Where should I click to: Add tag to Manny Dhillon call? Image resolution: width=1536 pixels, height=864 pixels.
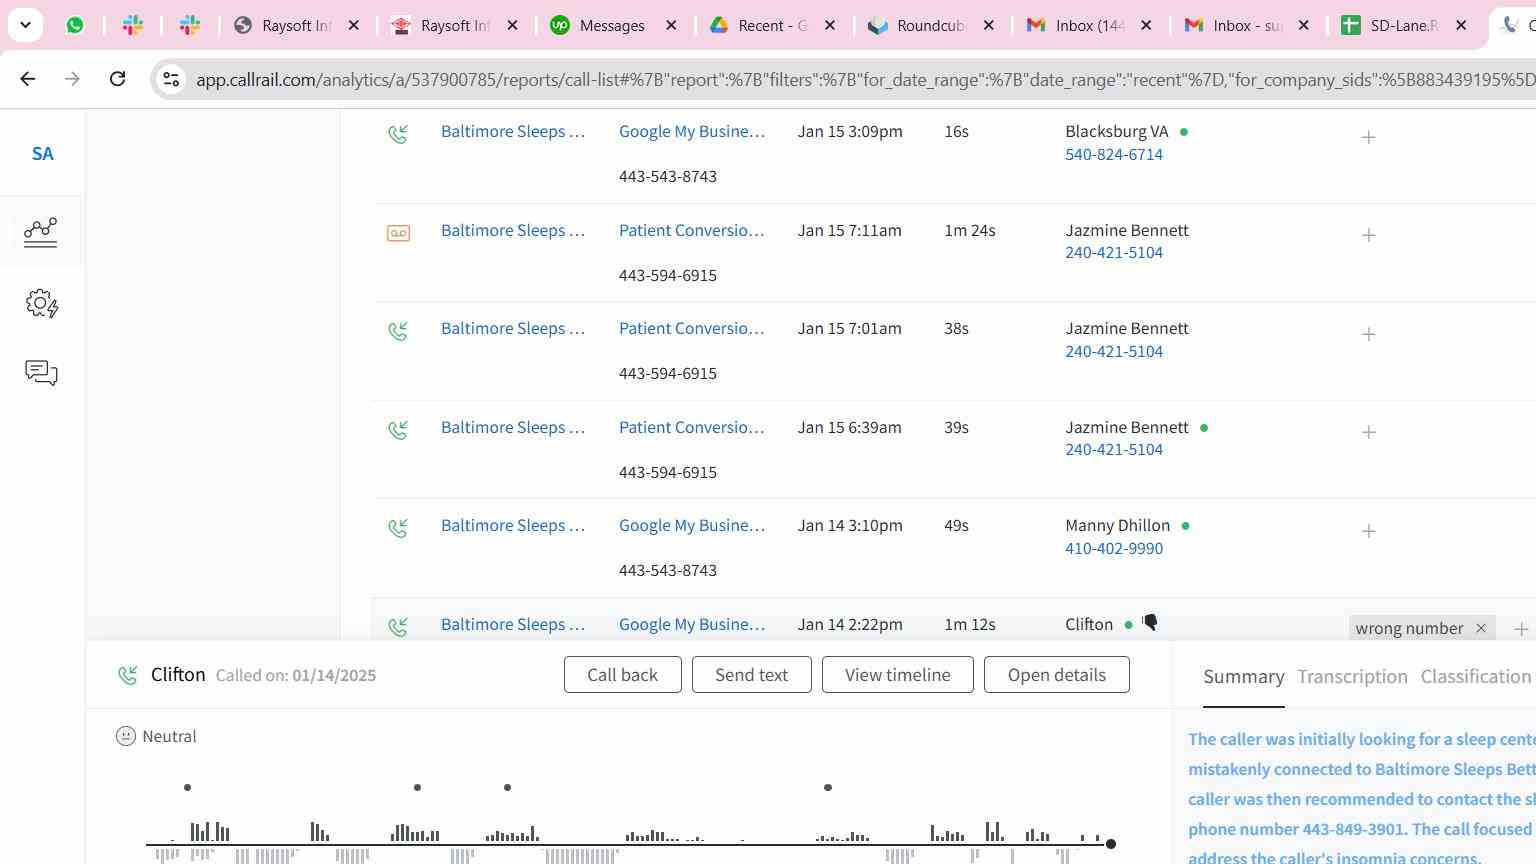click(x=1368, y=531)
